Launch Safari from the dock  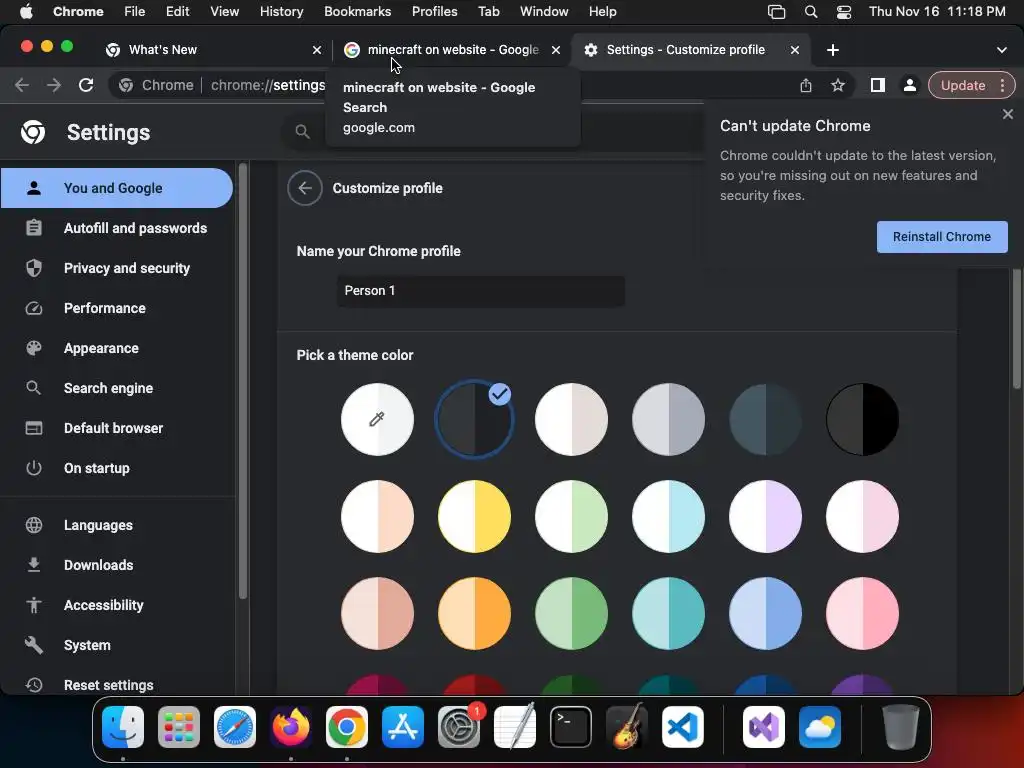coord(235,727)
